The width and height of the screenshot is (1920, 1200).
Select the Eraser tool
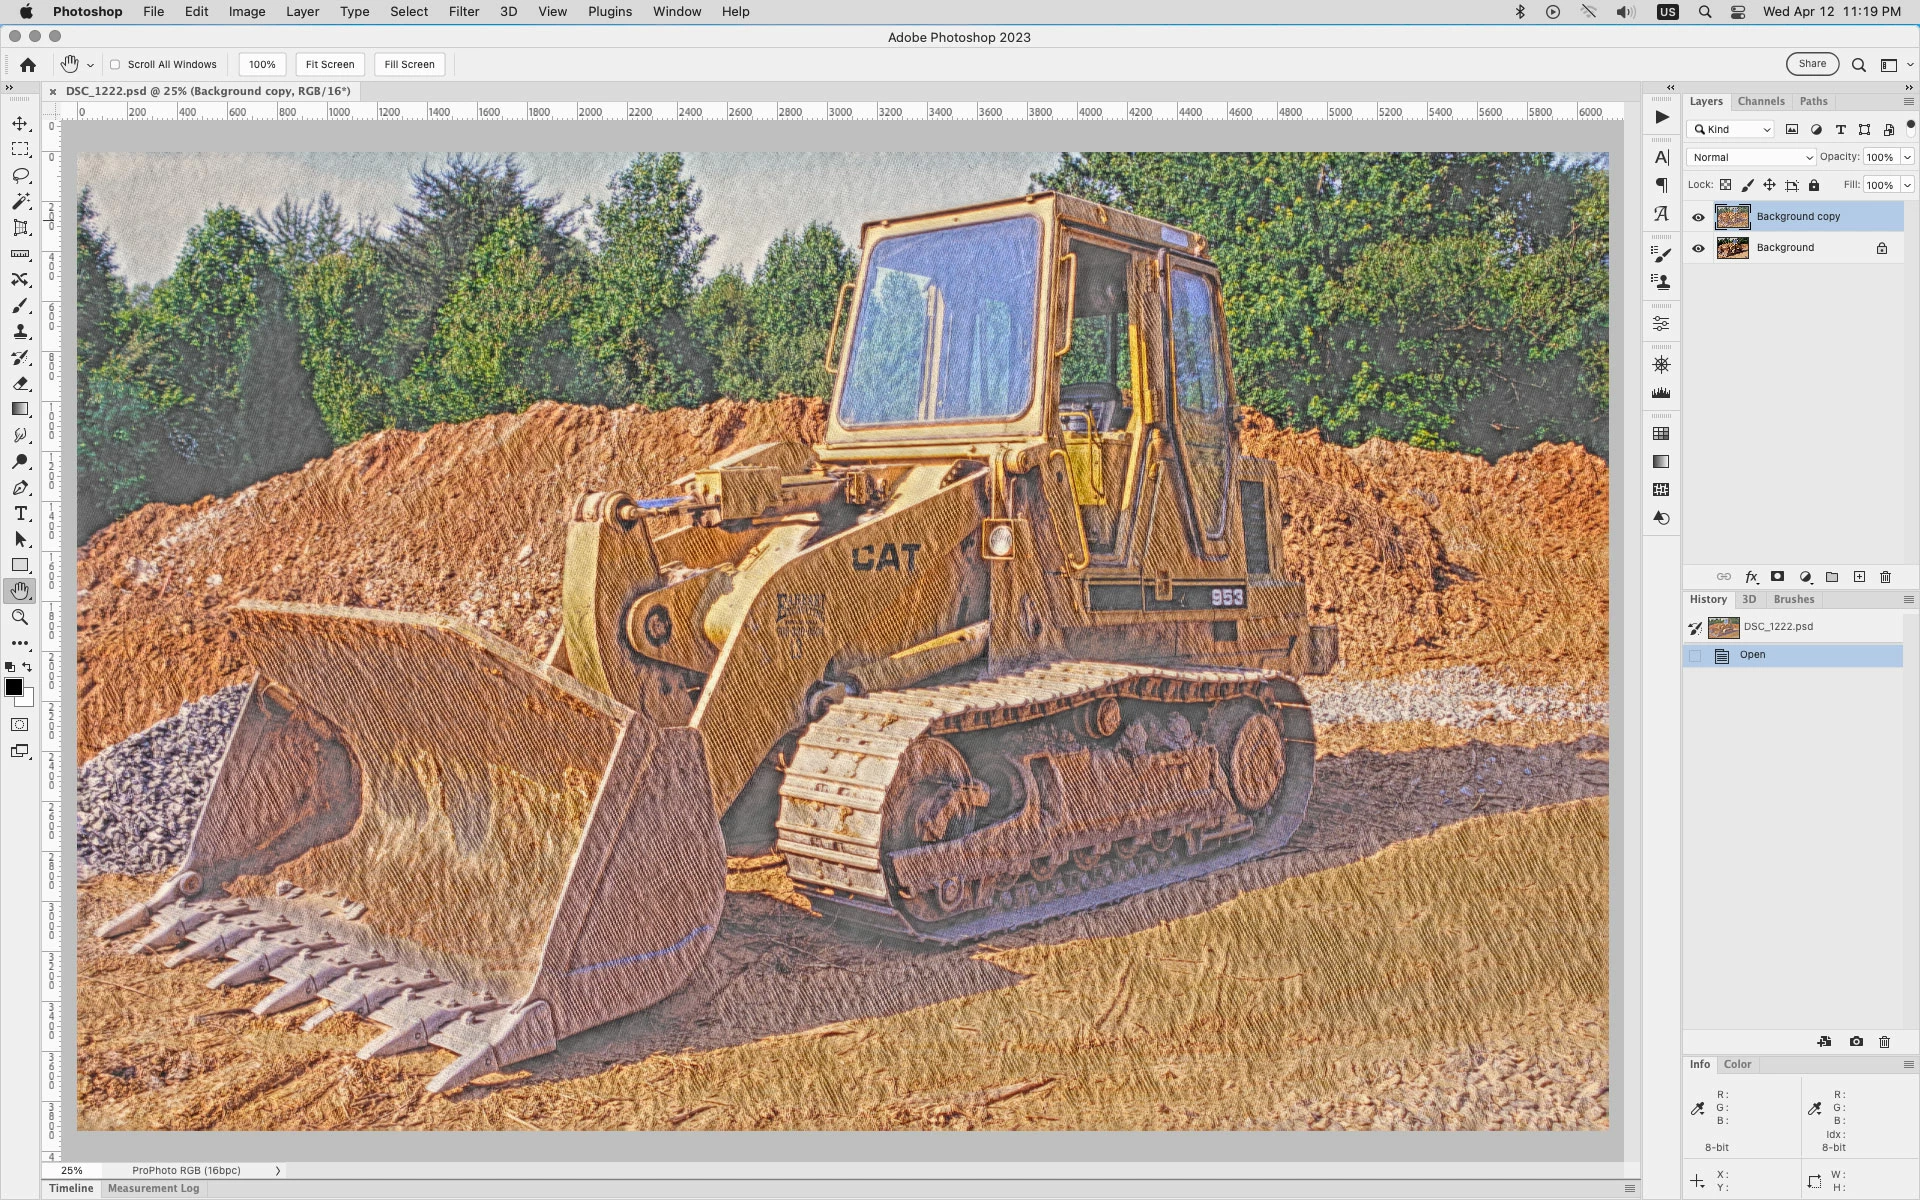[20, 384]
